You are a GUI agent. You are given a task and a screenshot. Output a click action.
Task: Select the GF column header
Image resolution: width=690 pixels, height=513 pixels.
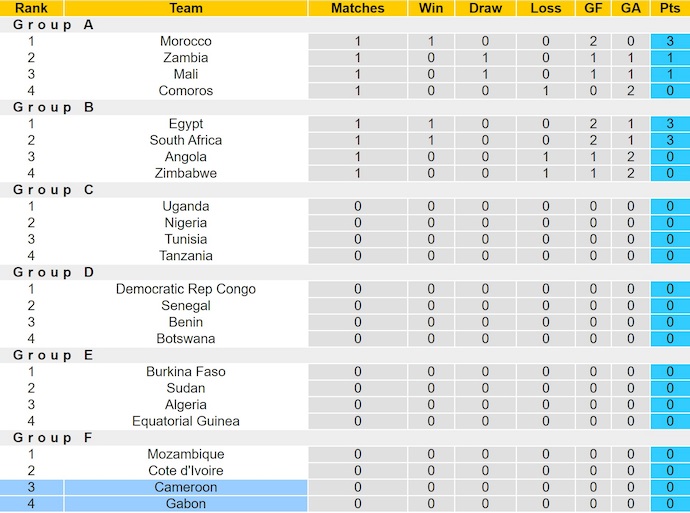coord(593,8)
